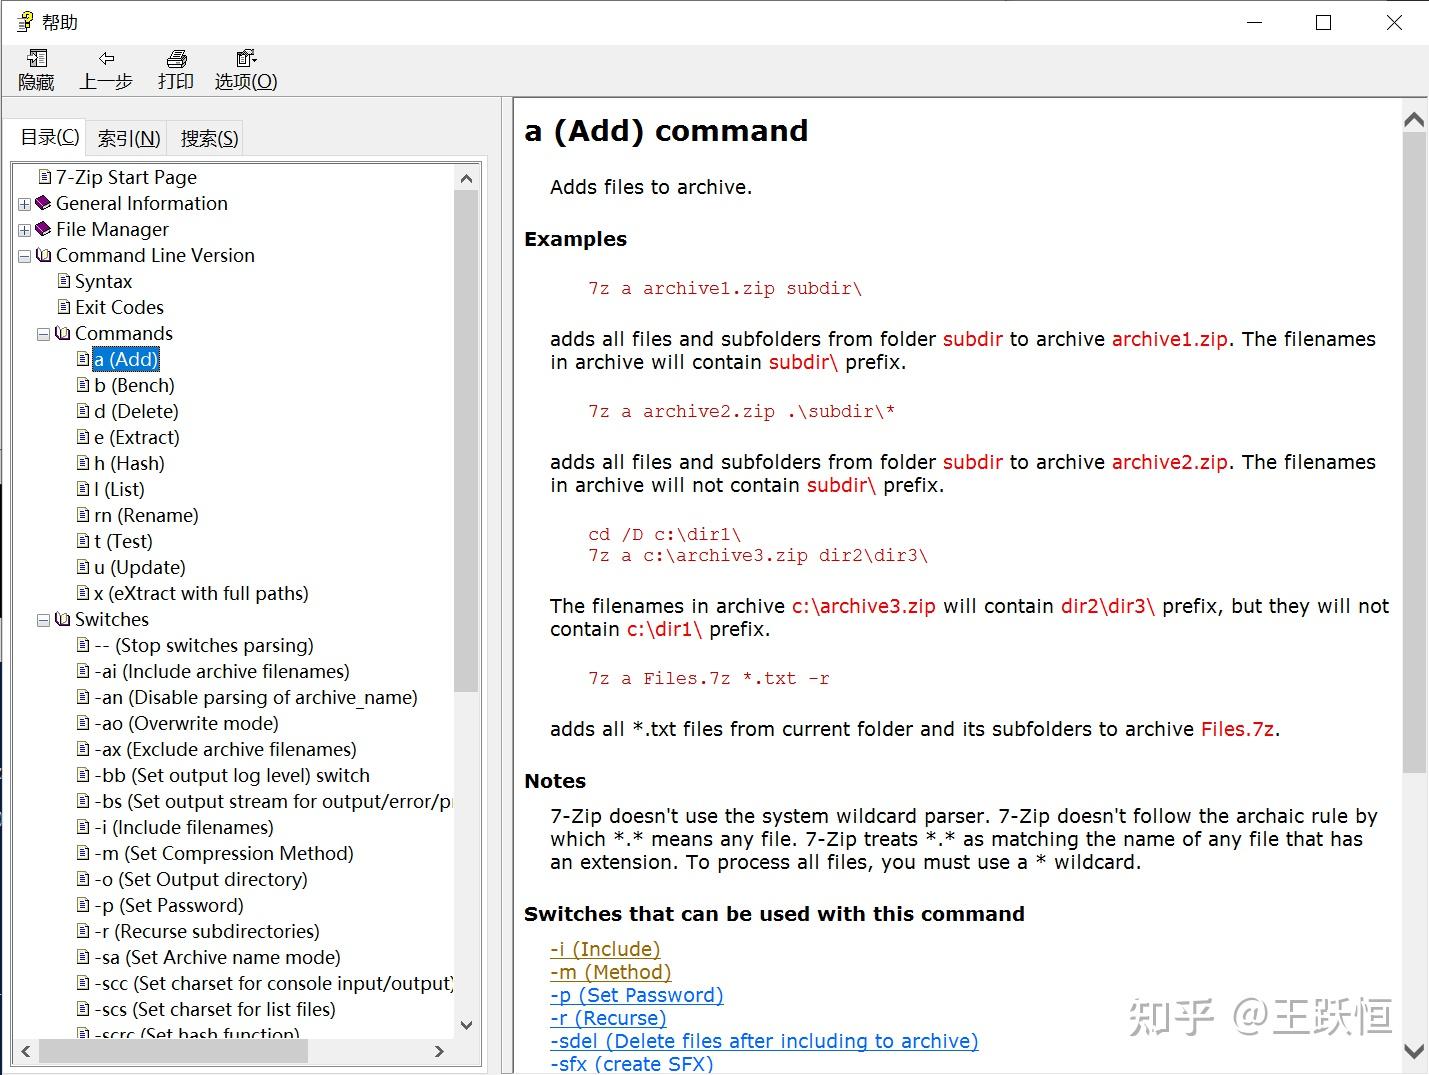Click the page icon next to h (Hash)
This screenshot has height=1075, width=1429.
(84, 463)
